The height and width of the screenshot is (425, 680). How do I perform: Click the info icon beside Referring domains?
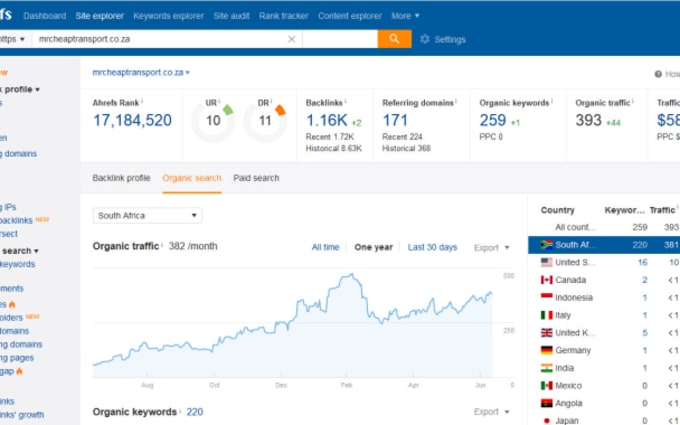pos(456,101)
